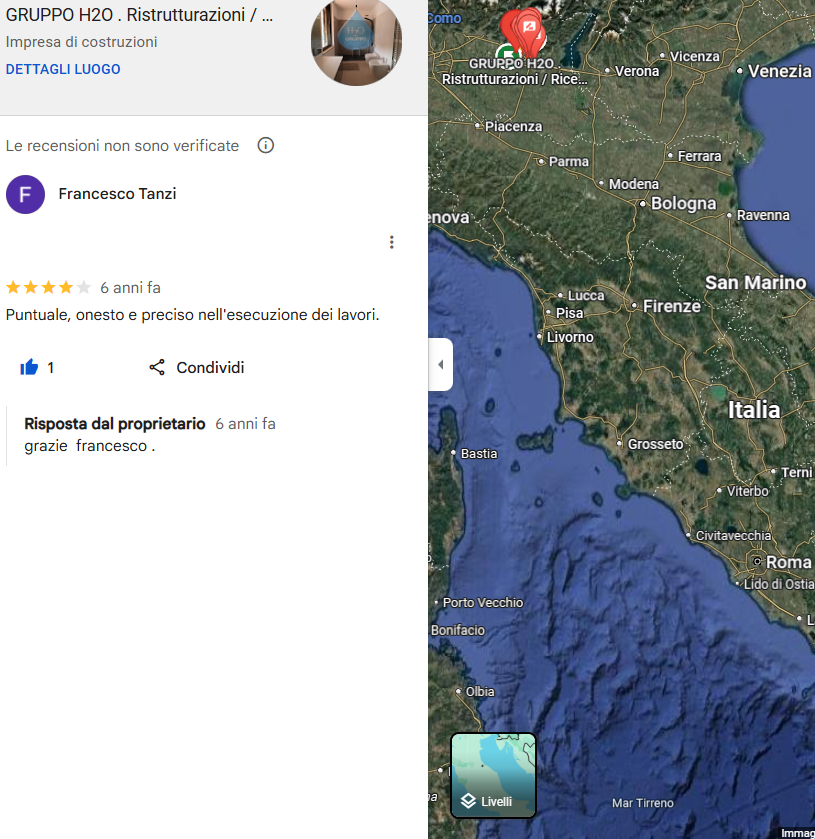Open the three-dot menu for Francesco Tanzi's review
Viewport: 815px width, 839px height.
click(392, 242)
